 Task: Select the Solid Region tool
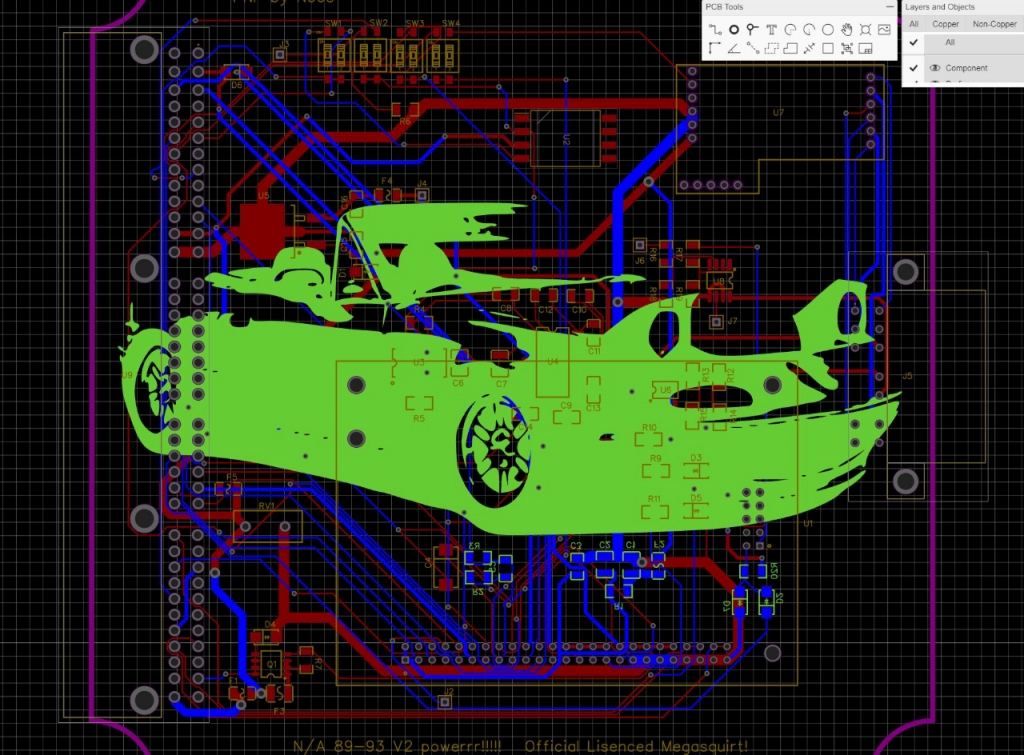[x=790, y=48]
